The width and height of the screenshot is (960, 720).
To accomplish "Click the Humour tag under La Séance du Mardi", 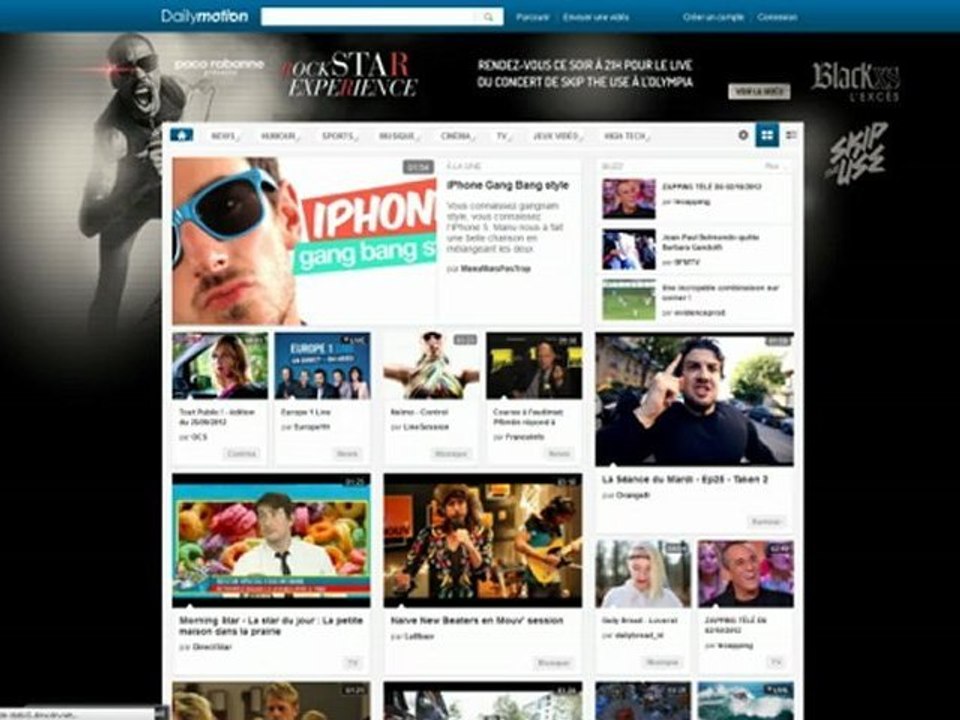I will coord(766,522).
